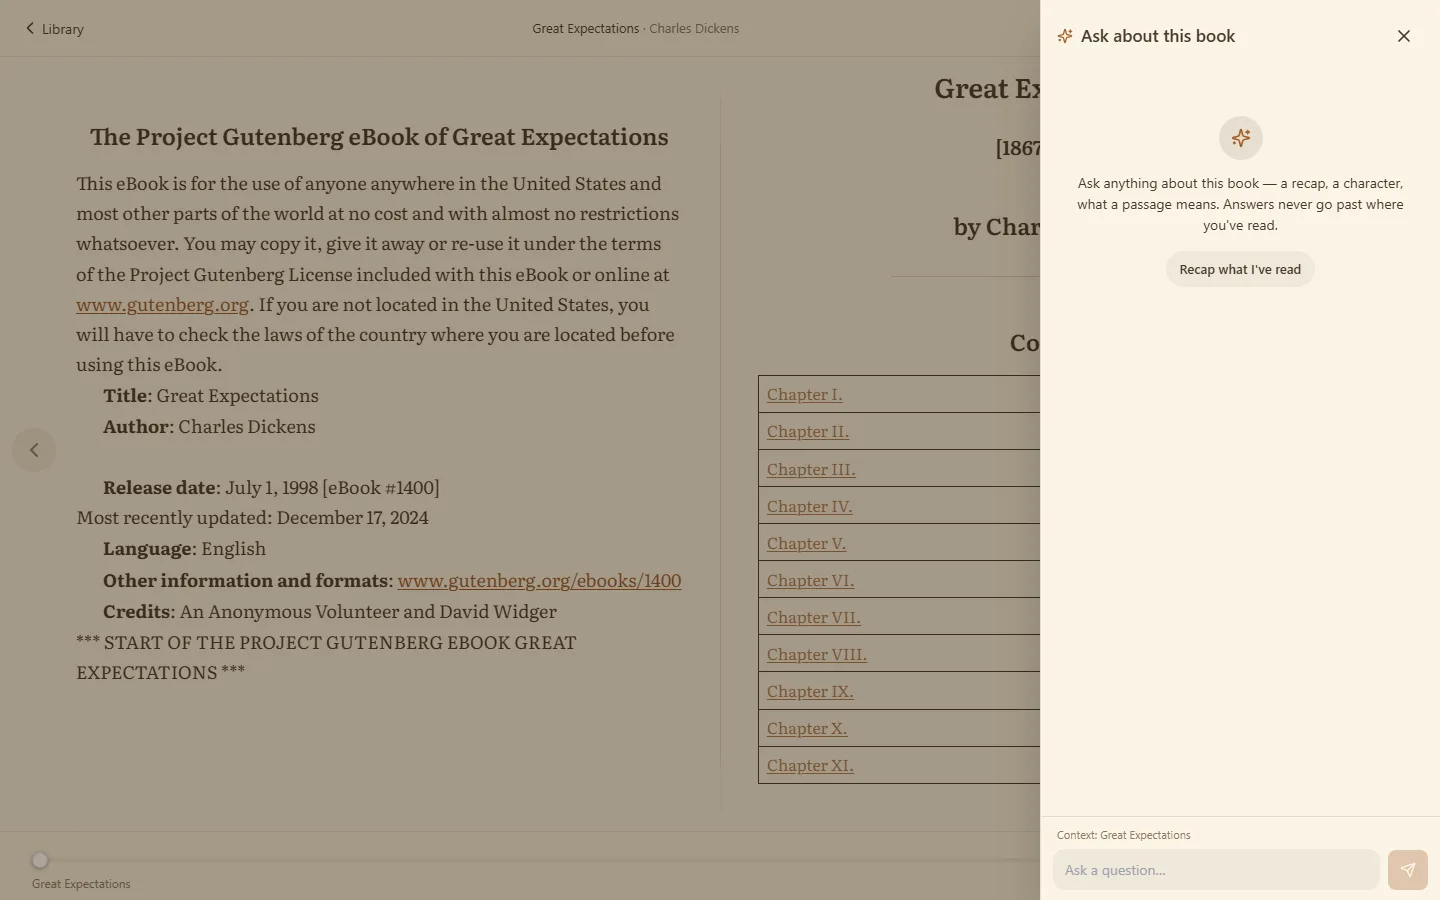This screenshot has height=900, width=1440.
Task: Jump to Chapter VI. in contents
Action: point(810,580)
